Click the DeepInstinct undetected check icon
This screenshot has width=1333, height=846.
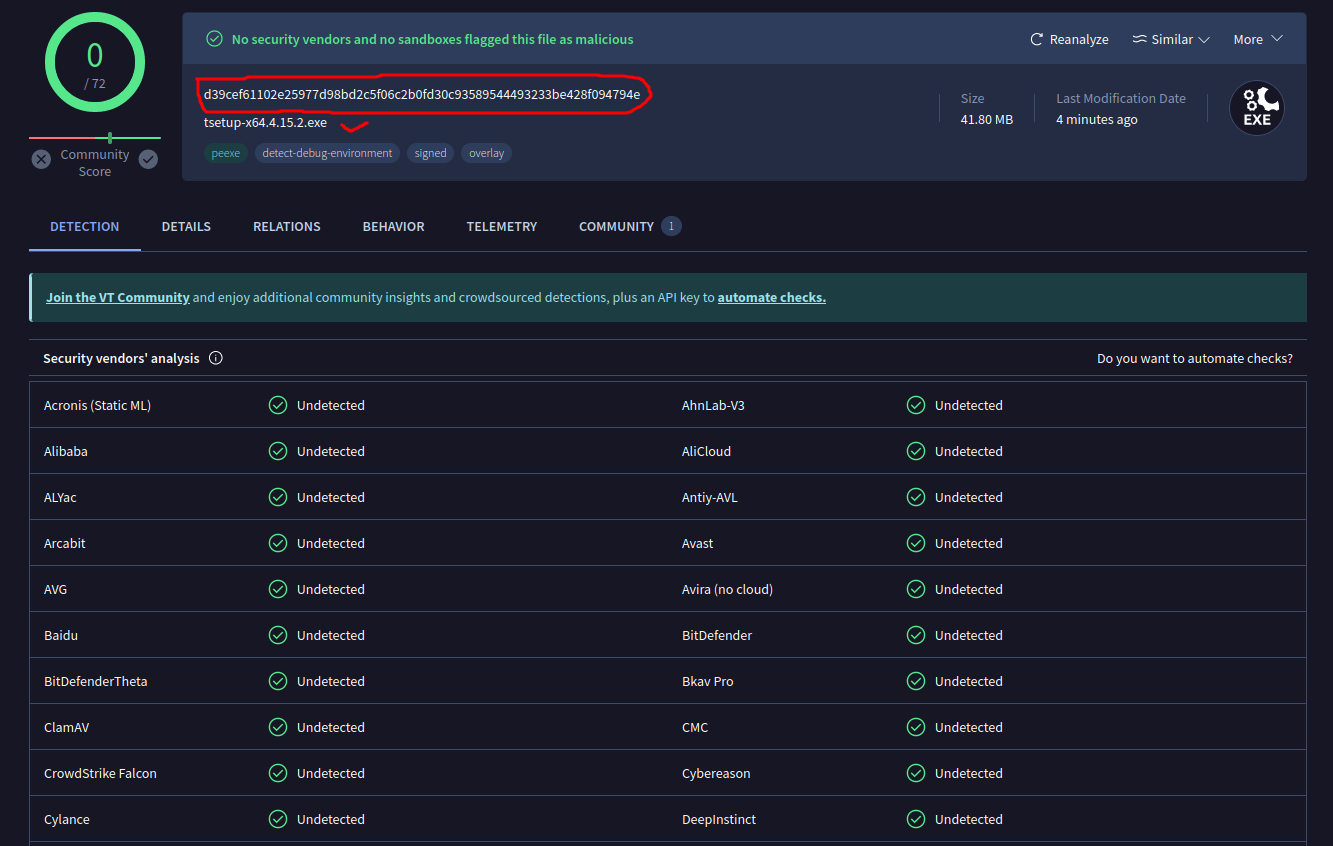coord(916,819)
